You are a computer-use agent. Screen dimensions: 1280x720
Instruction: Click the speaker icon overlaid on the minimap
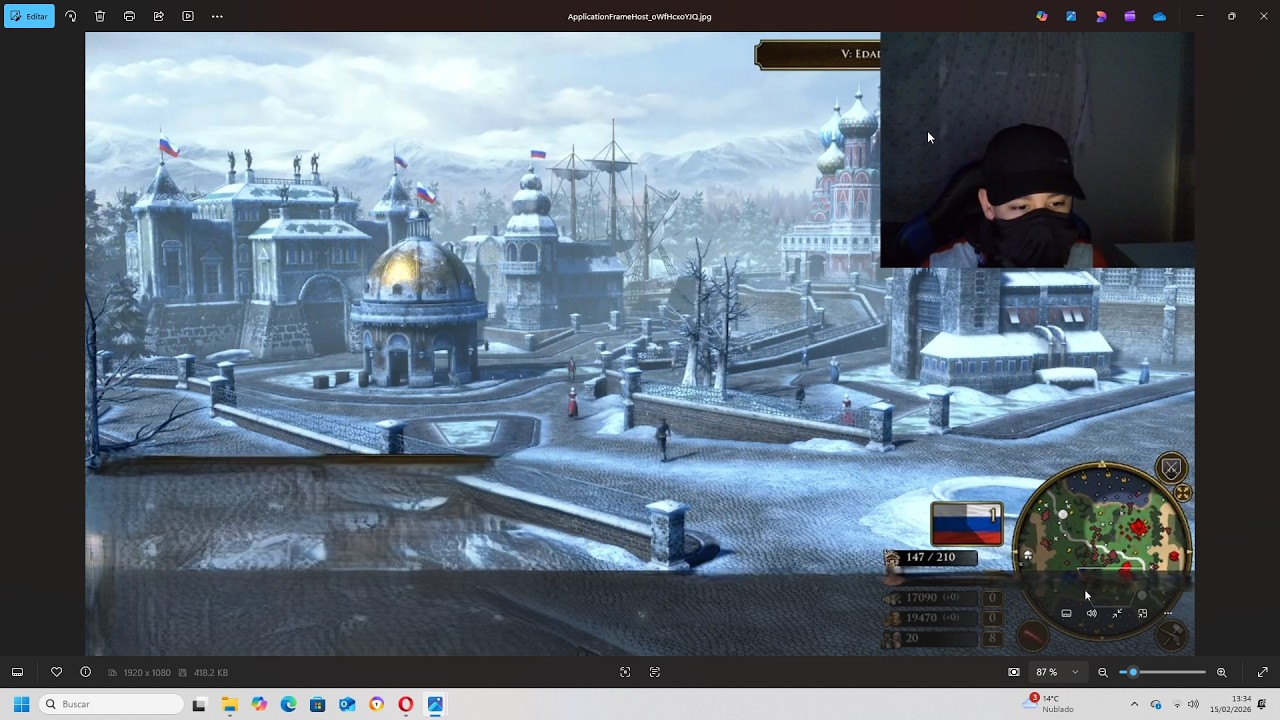click(1091, 613)
